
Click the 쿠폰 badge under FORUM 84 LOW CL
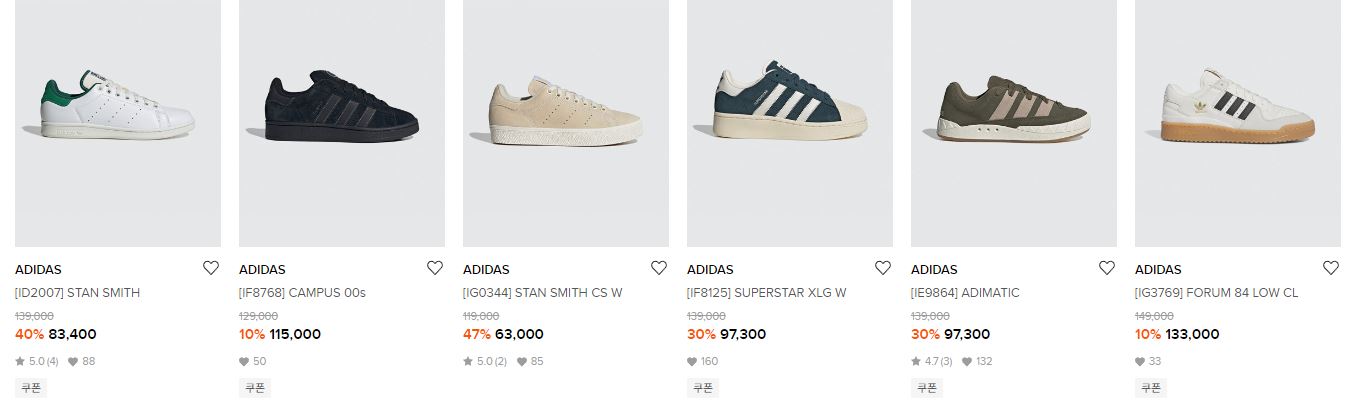coord(1148,387)
